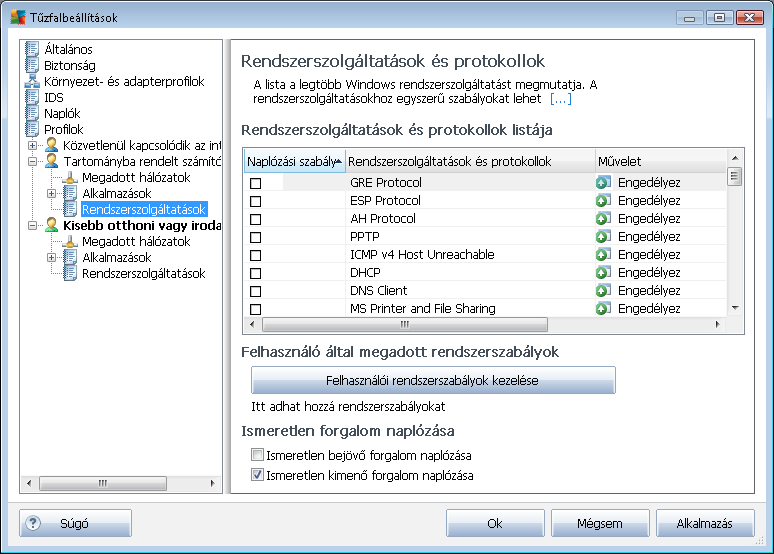The image size is (774, 554).
Task: Collapse the Kisebb otthoni vagy iroda node
Action: 32,226
